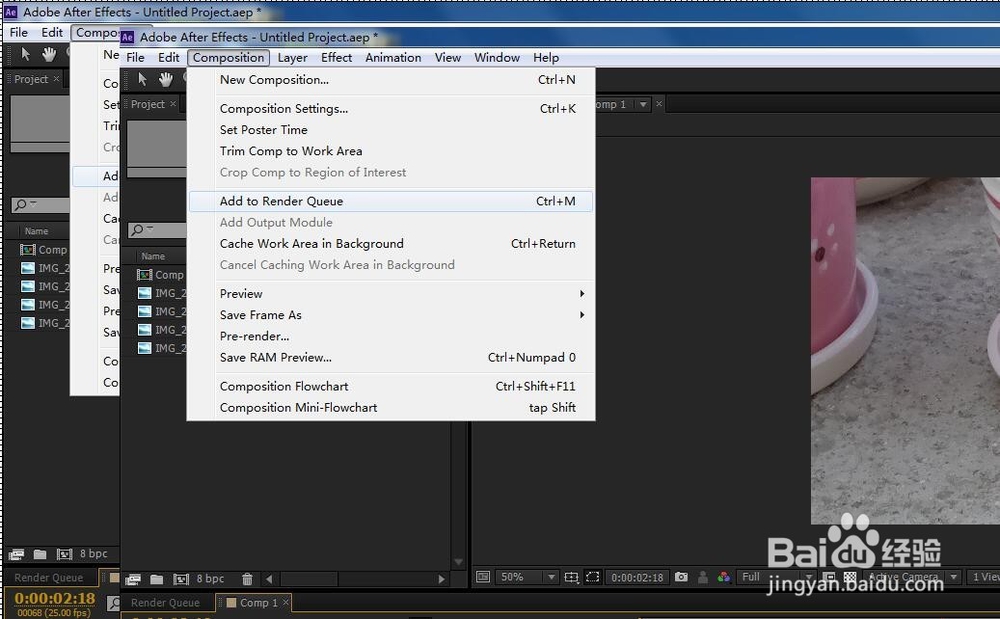Click right arrow of Project horizontal scrollbar

(x=441, y=579)
